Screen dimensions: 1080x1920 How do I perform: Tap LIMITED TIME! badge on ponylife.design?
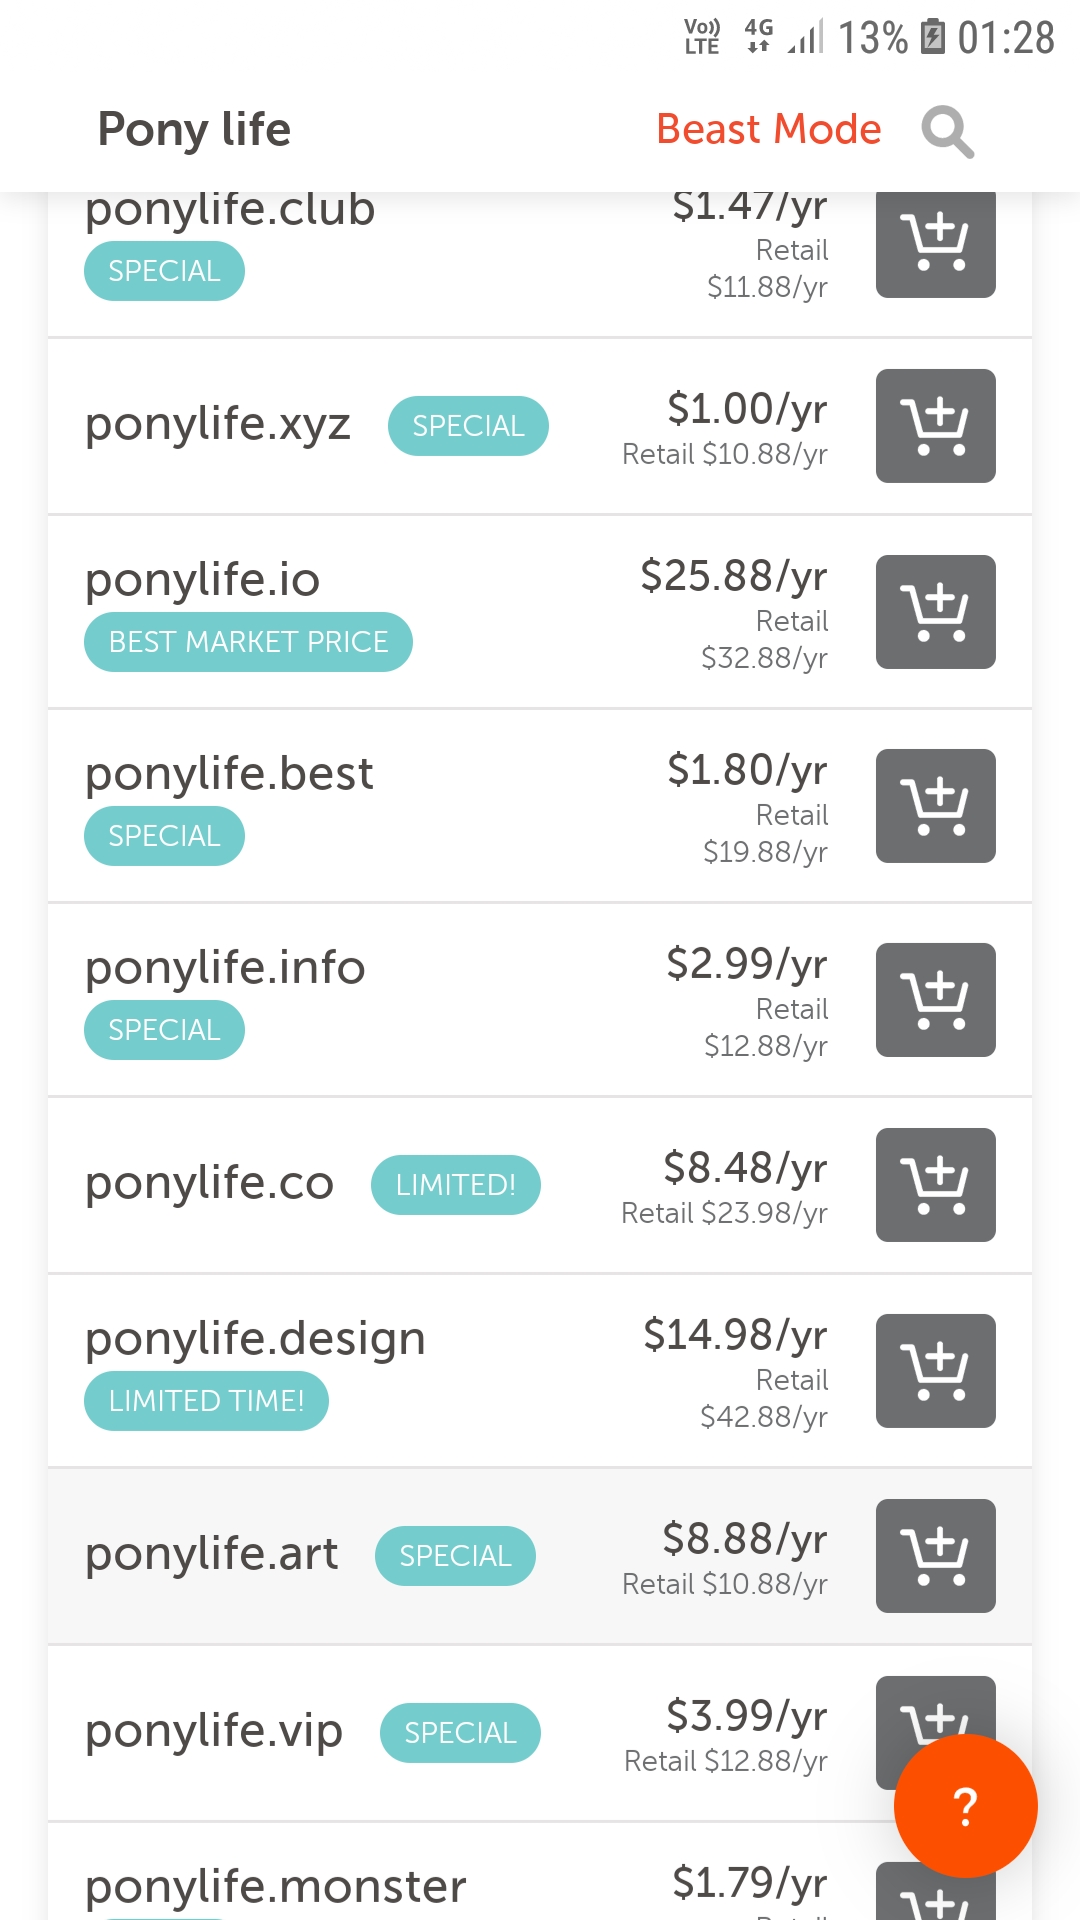tap(206, 1401)
